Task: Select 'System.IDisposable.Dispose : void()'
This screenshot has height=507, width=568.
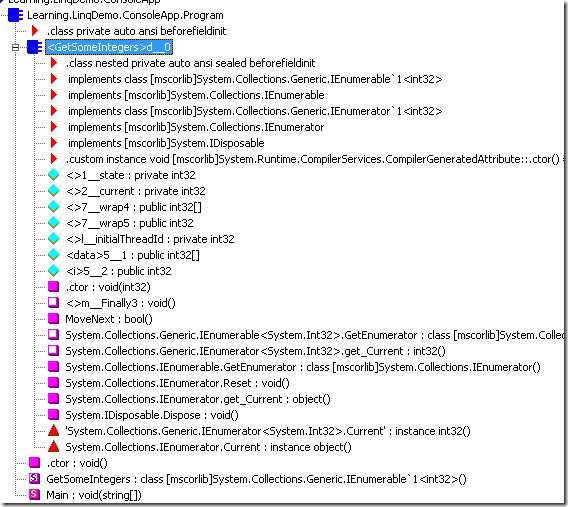Action: pos(152,415)
